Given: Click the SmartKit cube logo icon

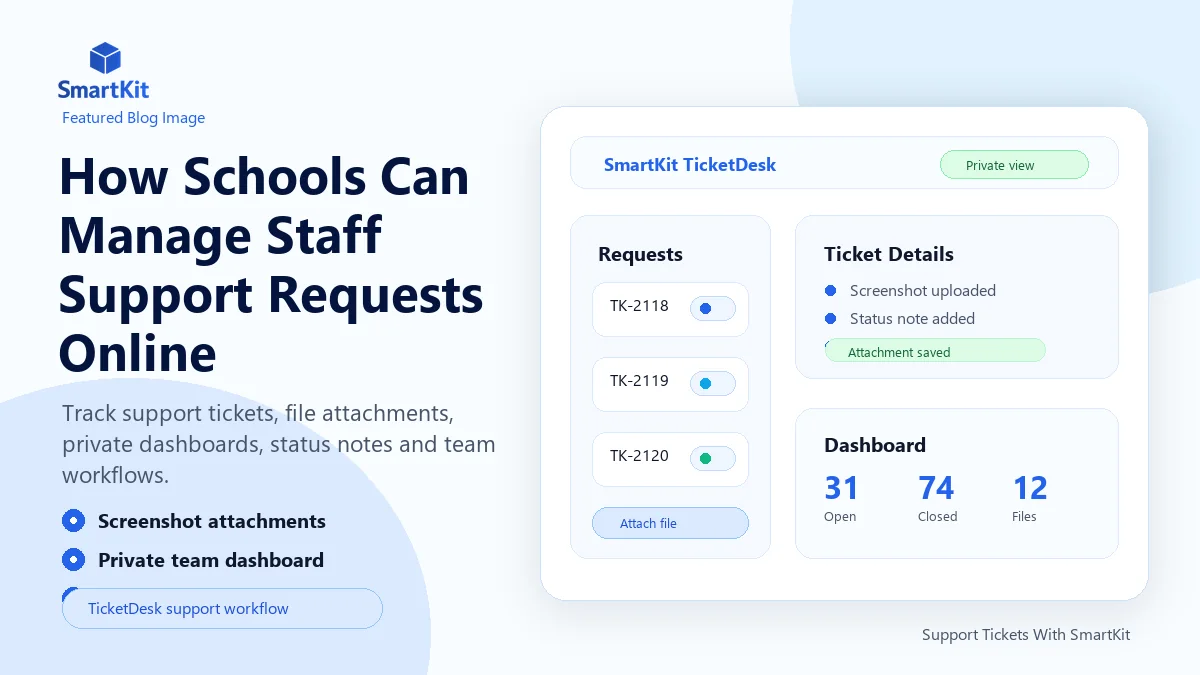Looking at the screenshot, I should point(104,58).
